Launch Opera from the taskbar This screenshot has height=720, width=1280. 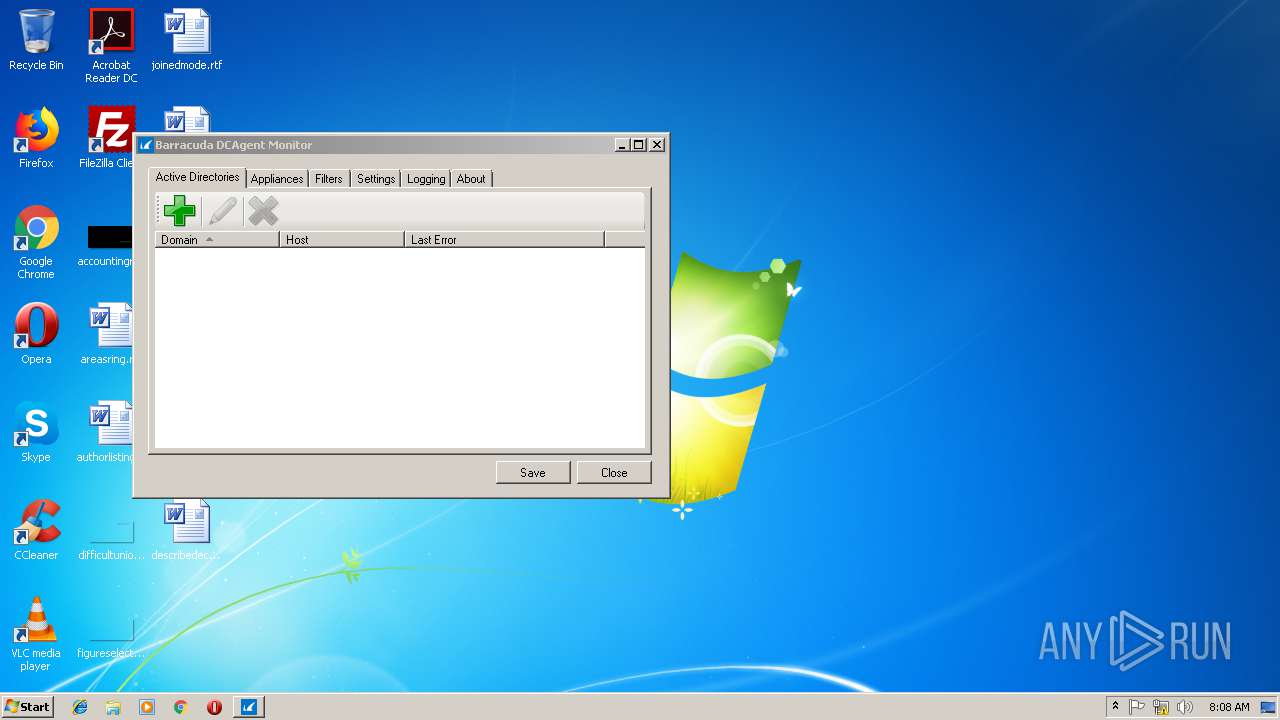(214, 707)
